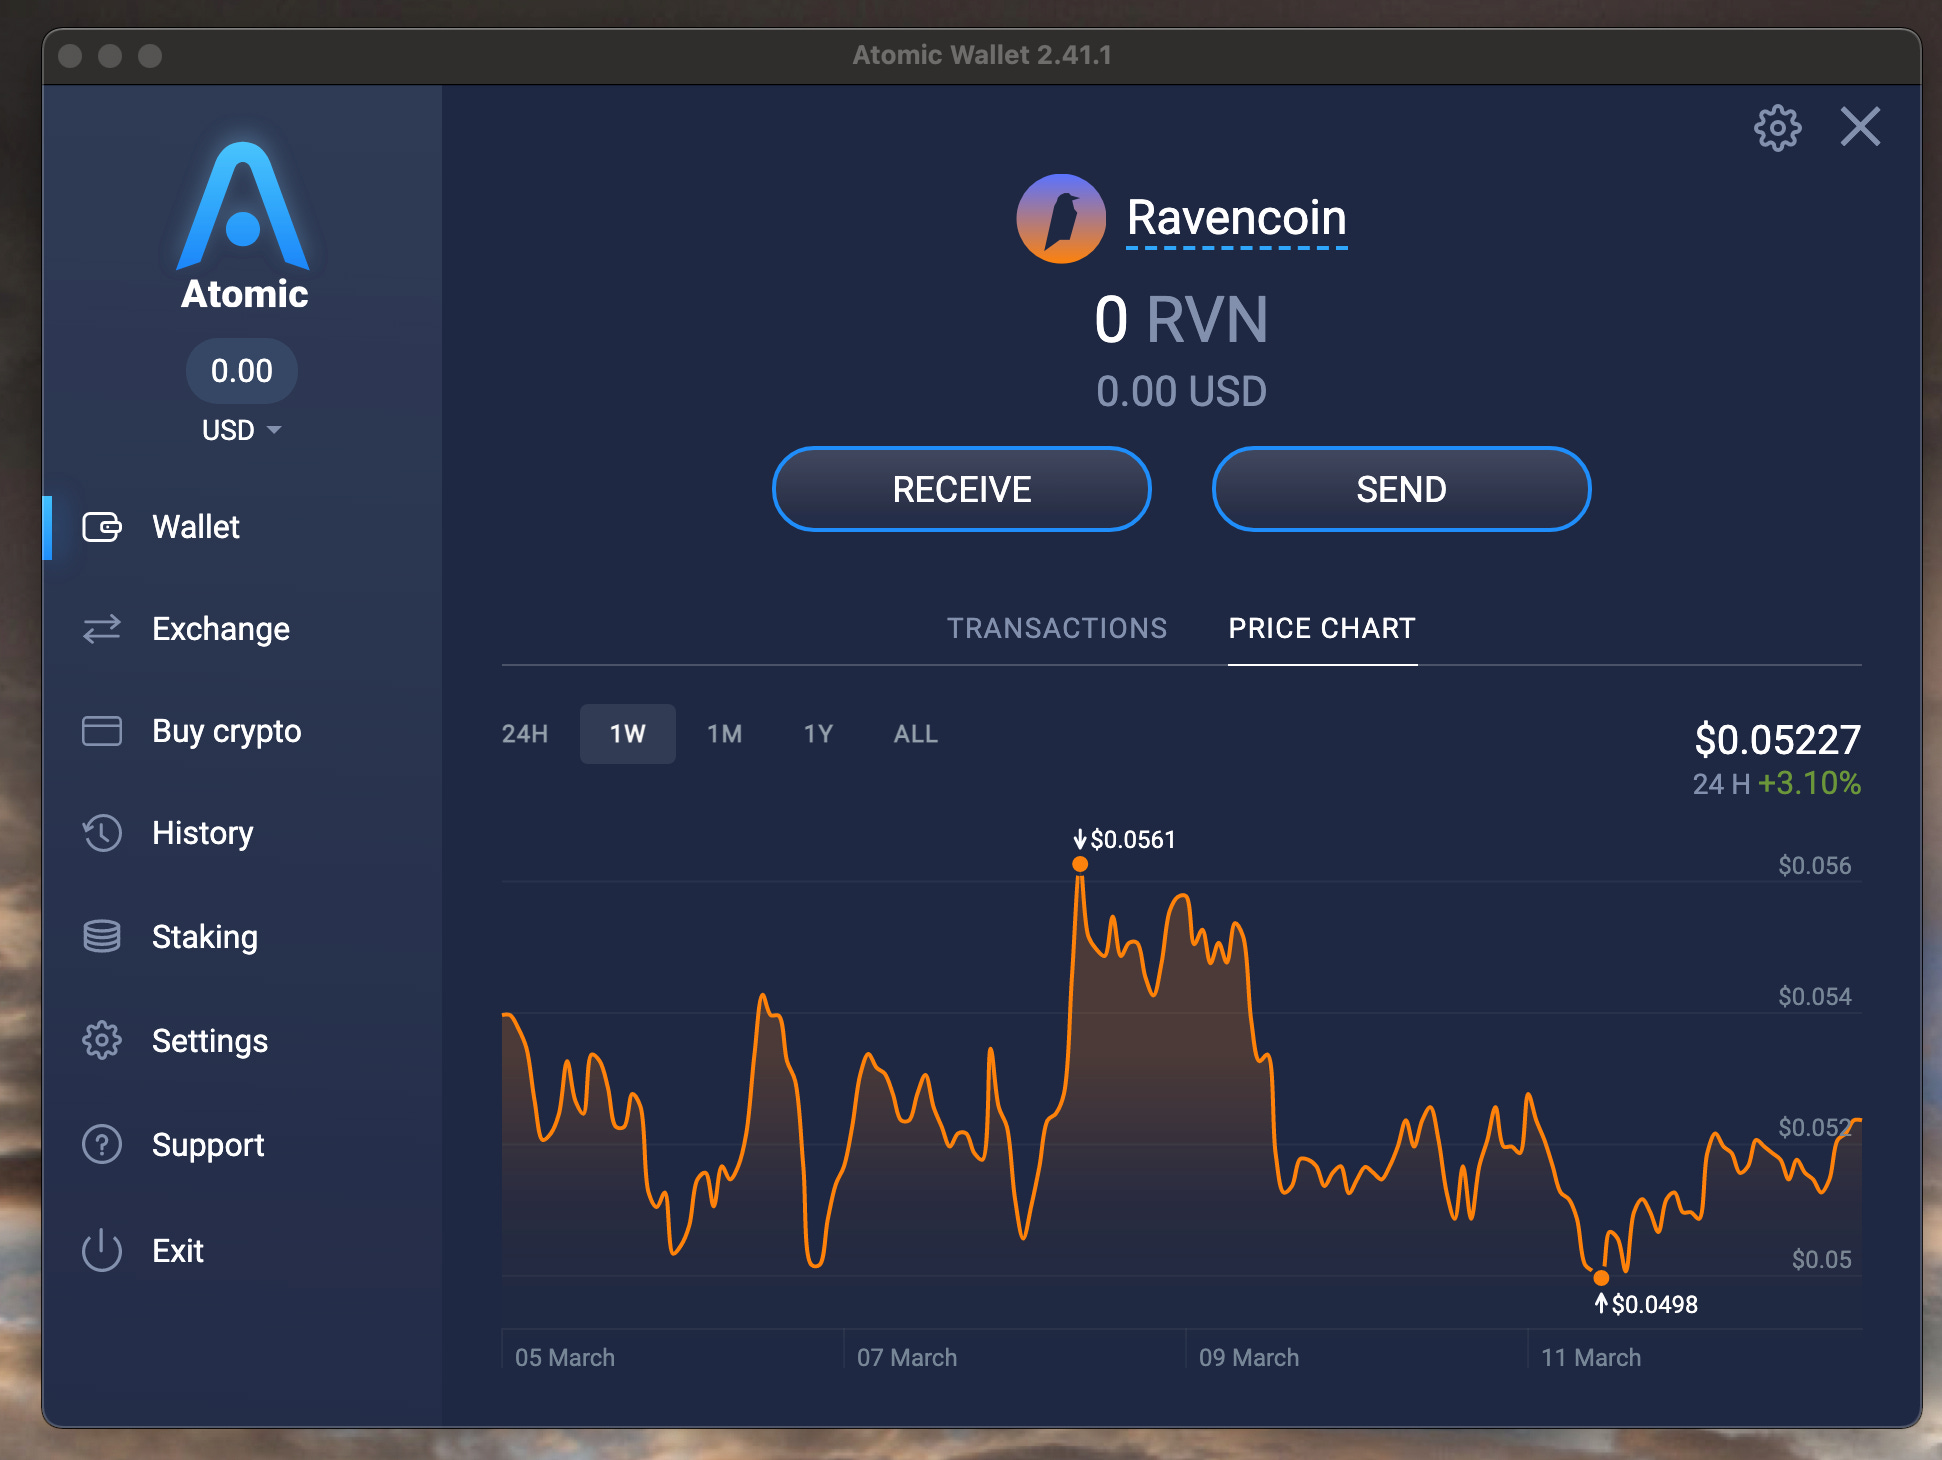The height and width of the screenshot is (1460, 1942).
Task: Select the 24H chart range
Action: click(x=525, y=734)
